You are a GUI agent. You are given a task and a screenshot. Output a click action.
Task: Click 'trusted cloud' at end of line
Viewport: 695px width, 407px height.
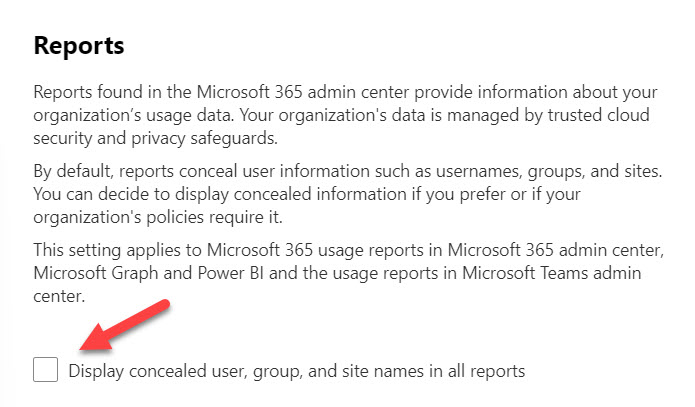pyautogui.click(x=598, y=115)
